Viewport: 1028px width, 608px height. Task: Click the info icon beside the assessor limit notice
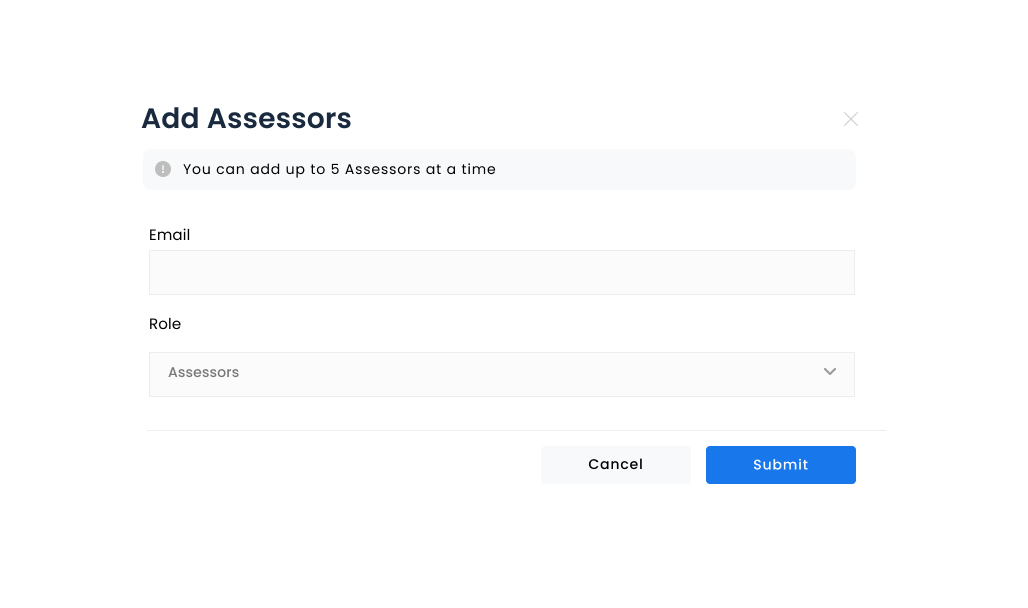[163, 169]
